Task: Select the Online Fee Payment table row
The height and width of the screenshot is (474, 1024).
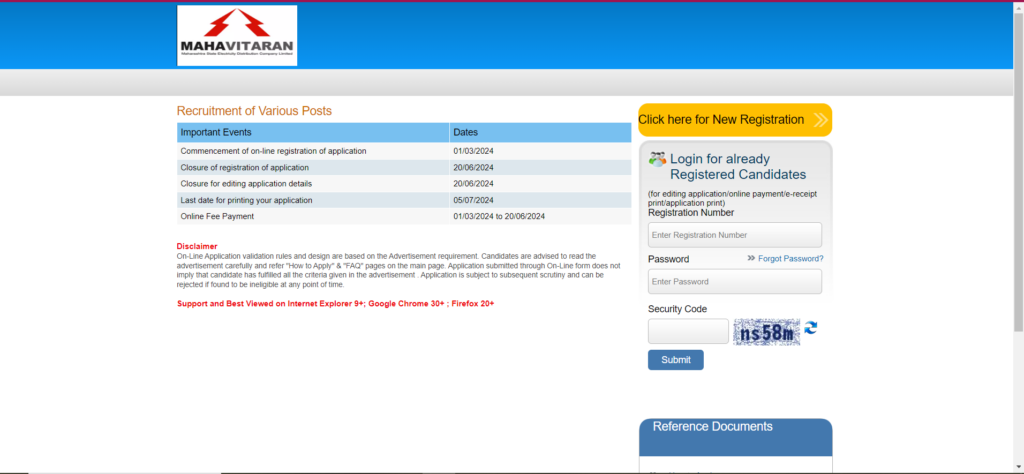Action: point(404,216)
